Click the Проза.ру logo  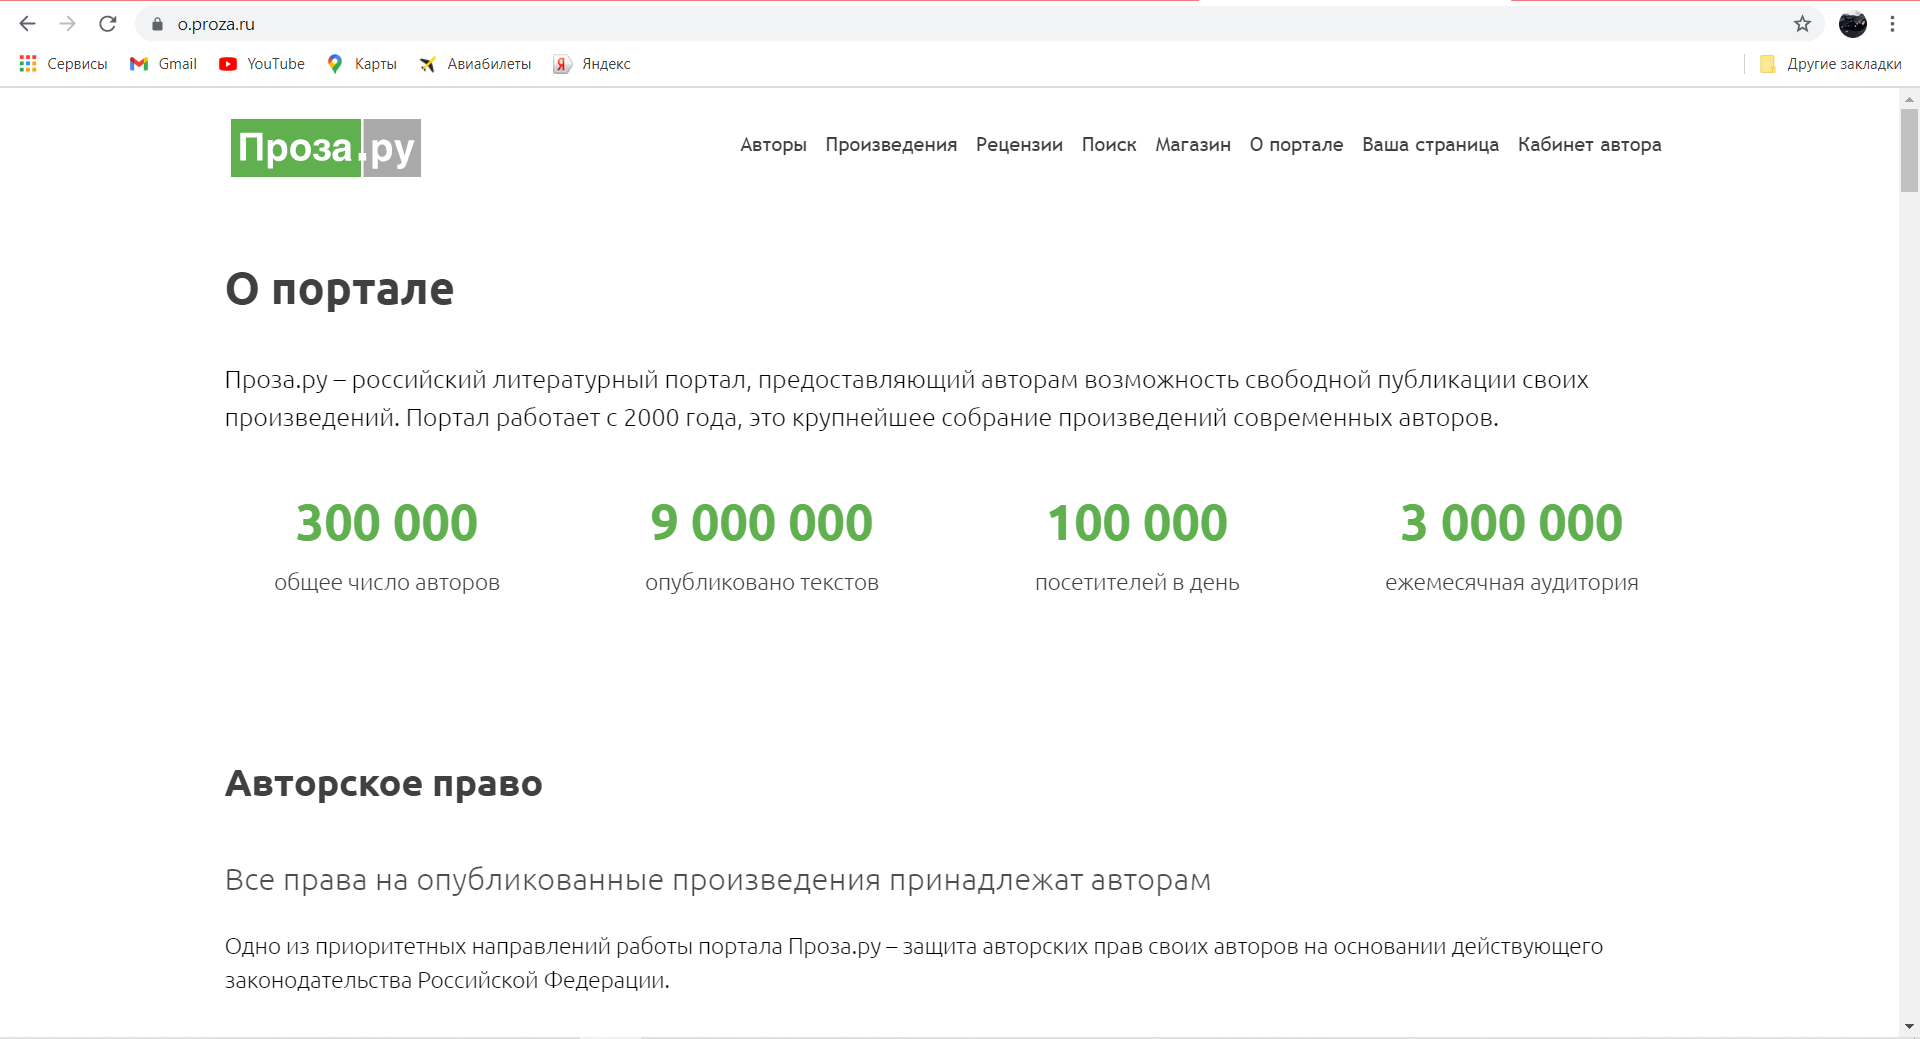[326, 148]
